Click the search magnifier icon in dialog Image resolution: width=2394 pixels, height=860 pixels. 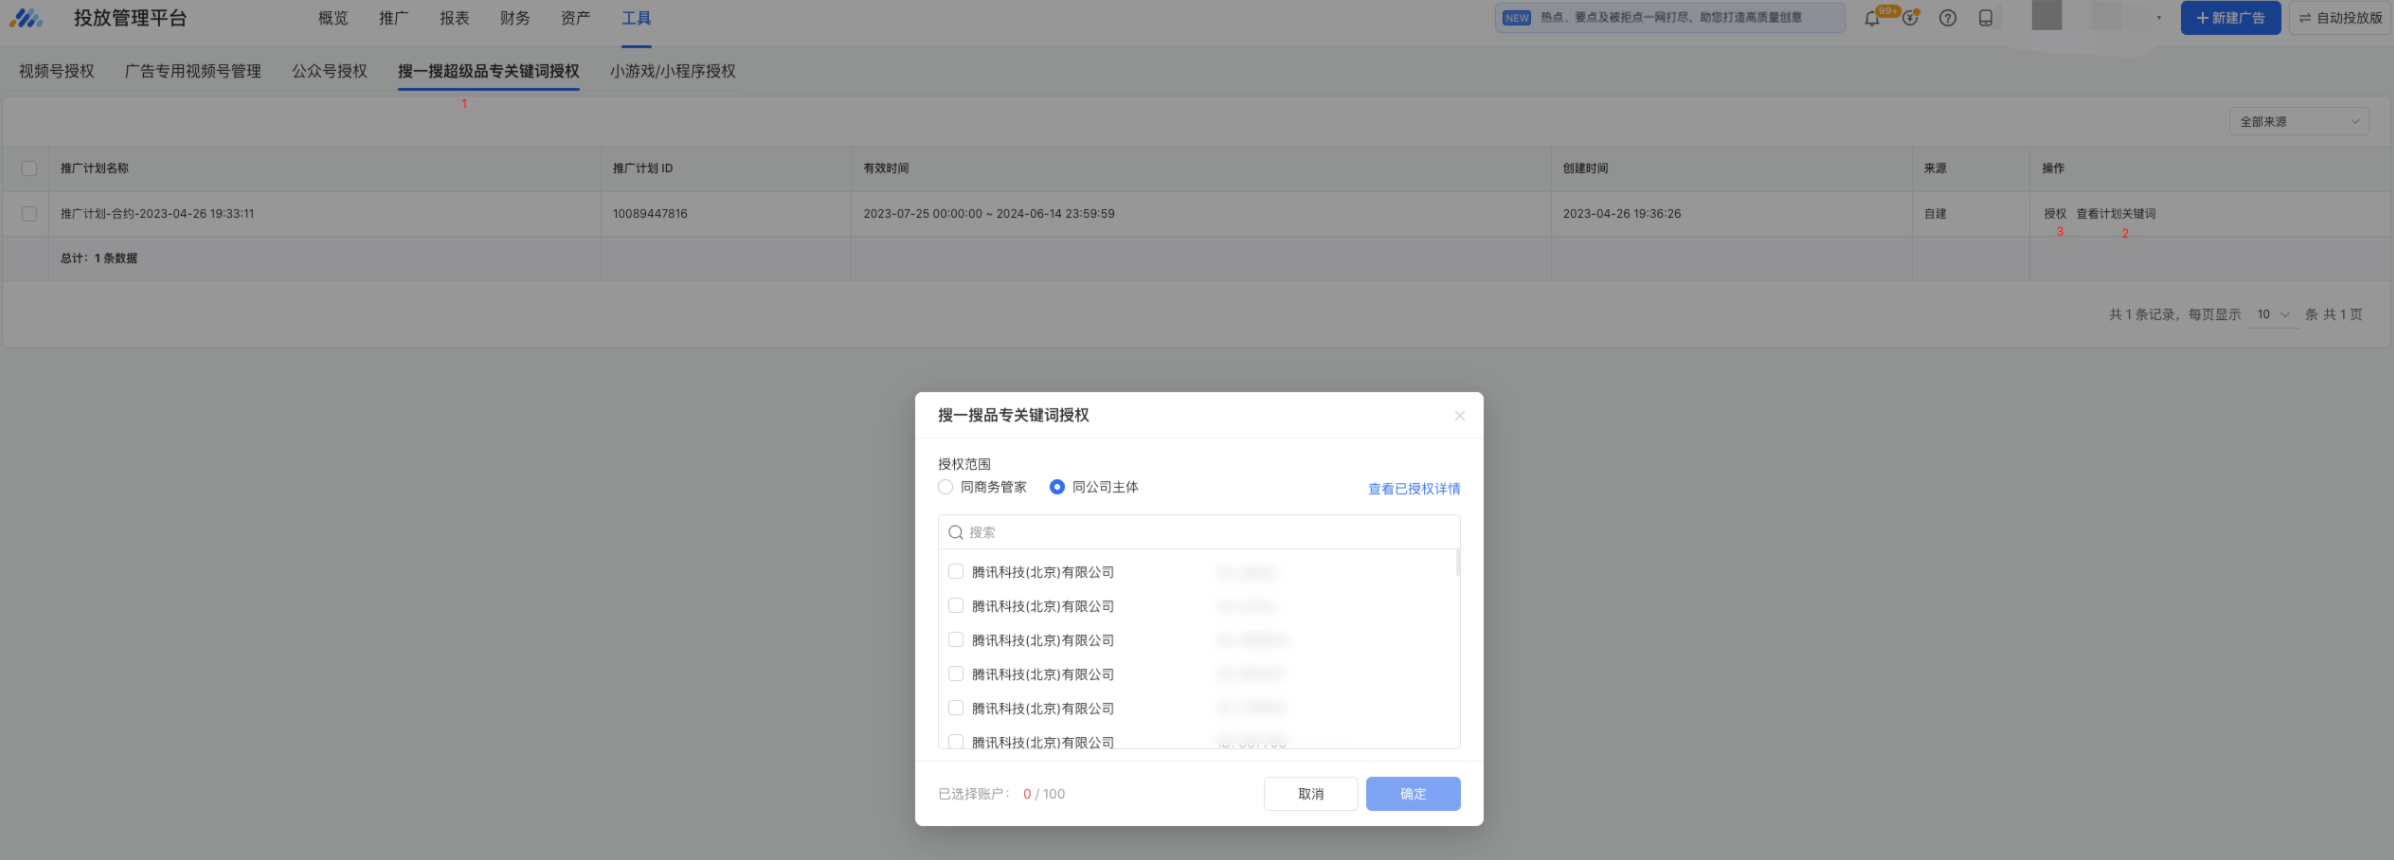(x=956, y=533)
